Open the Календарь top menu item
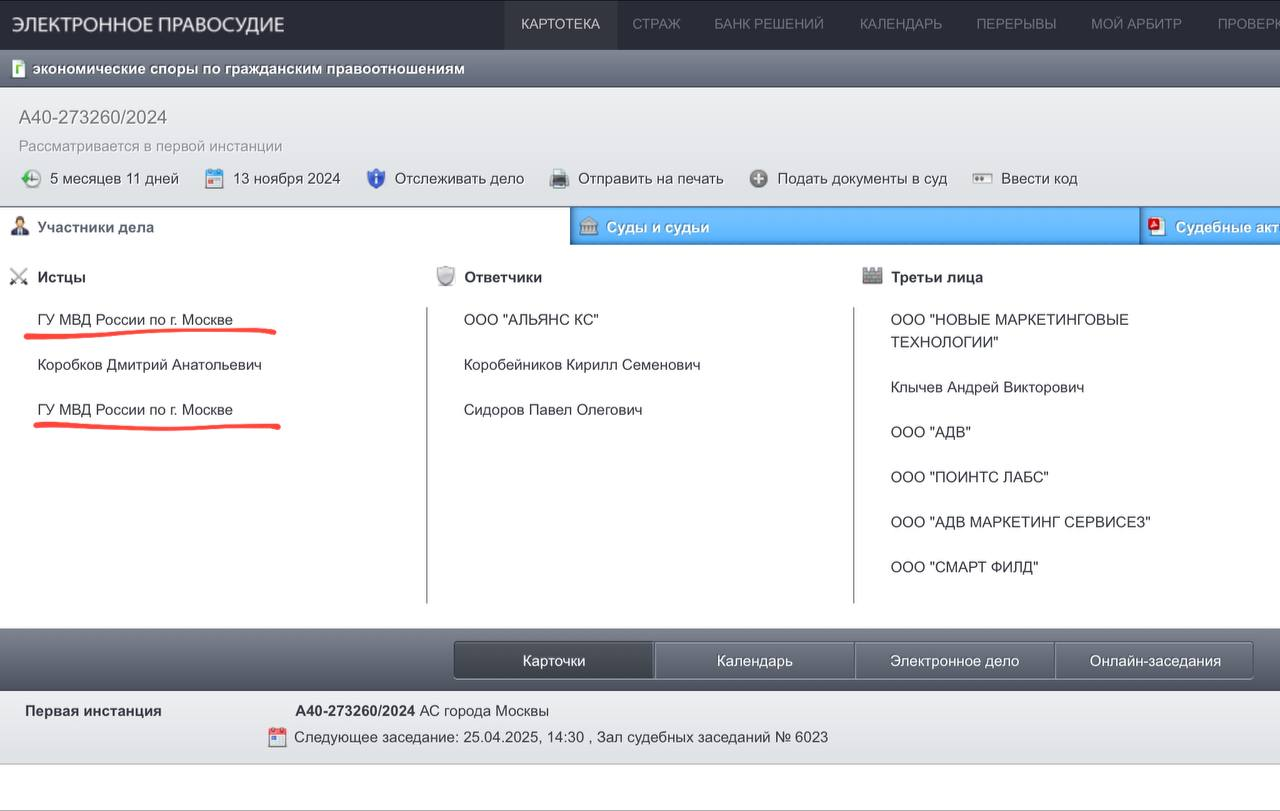The image size is (1280, 811). point(901,24)
